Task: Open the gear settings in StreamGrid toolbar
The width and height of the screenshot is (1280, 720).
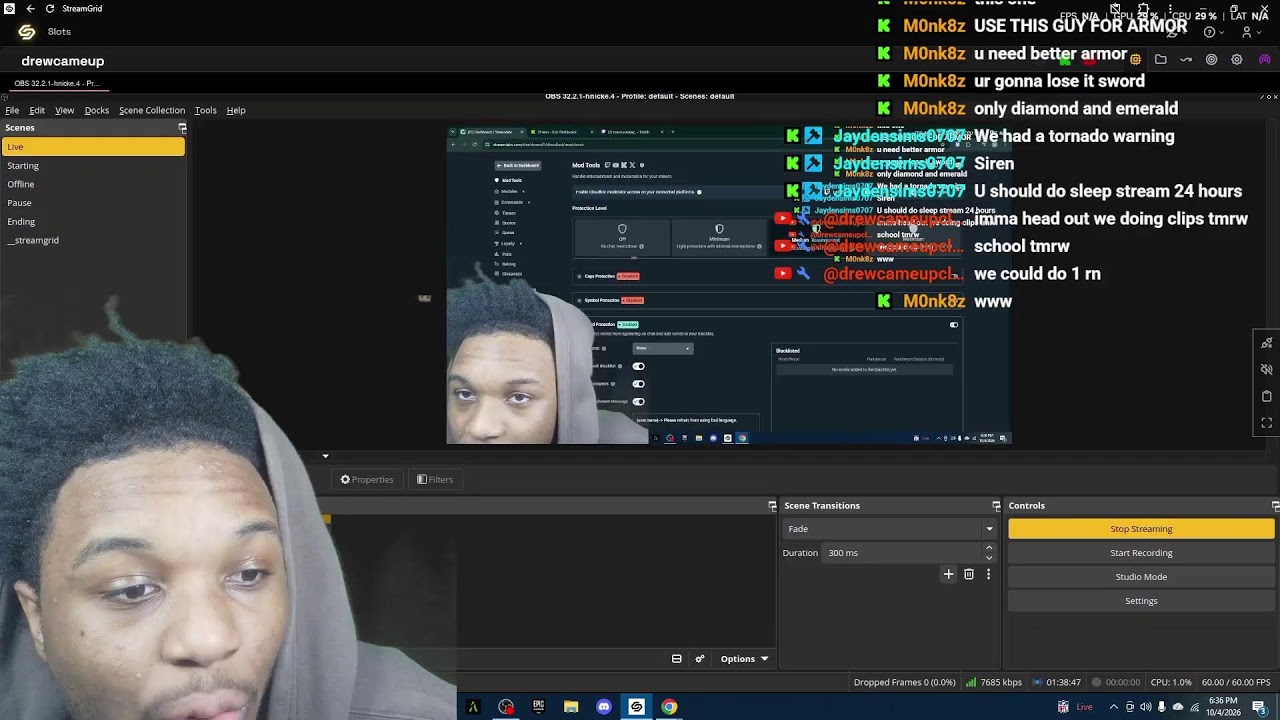Action: click(1237, 60)
